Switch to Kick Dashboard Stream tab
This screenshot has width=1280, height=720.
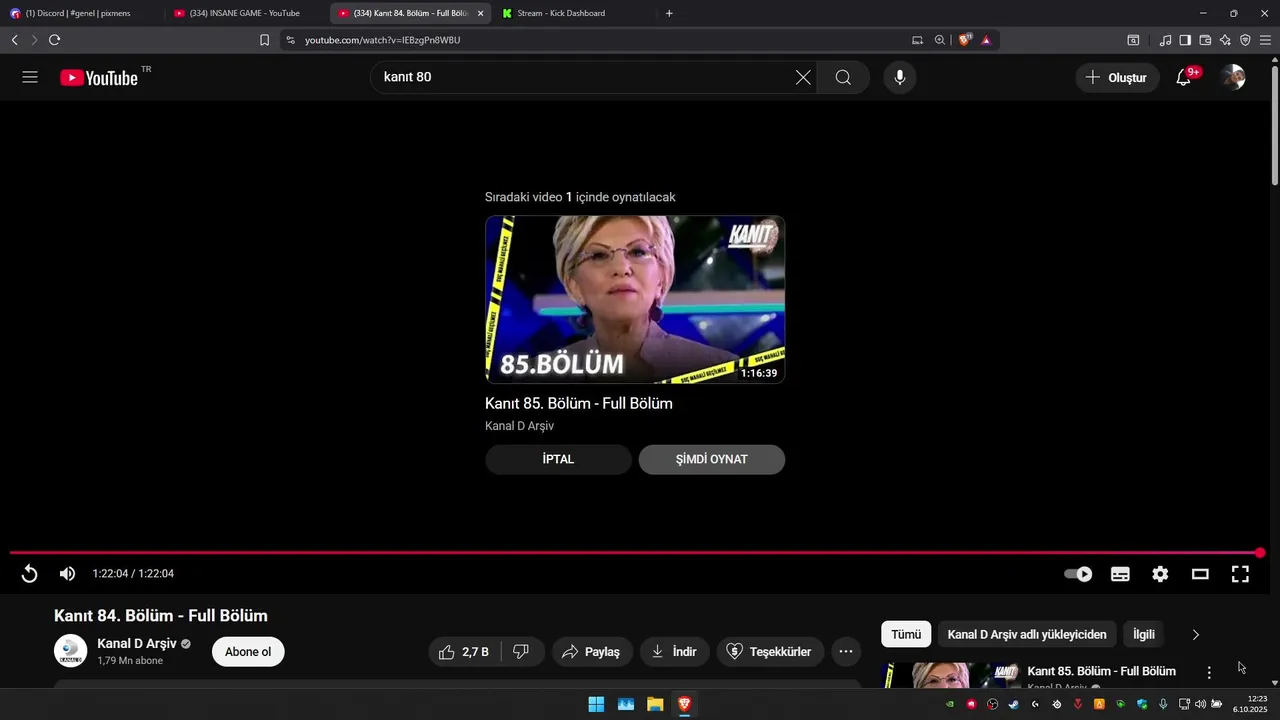coord(573,13)
